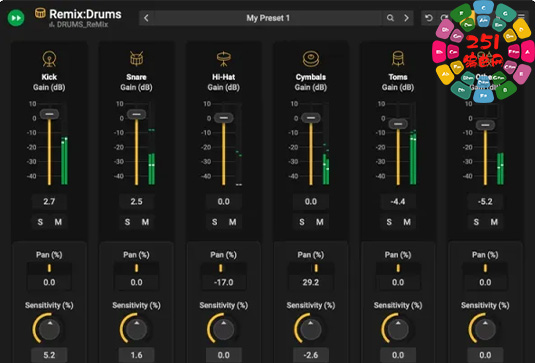This screenshot has height=363, width=535.
Task: Click the Hi-Hat icon
Action: [223, 59]
